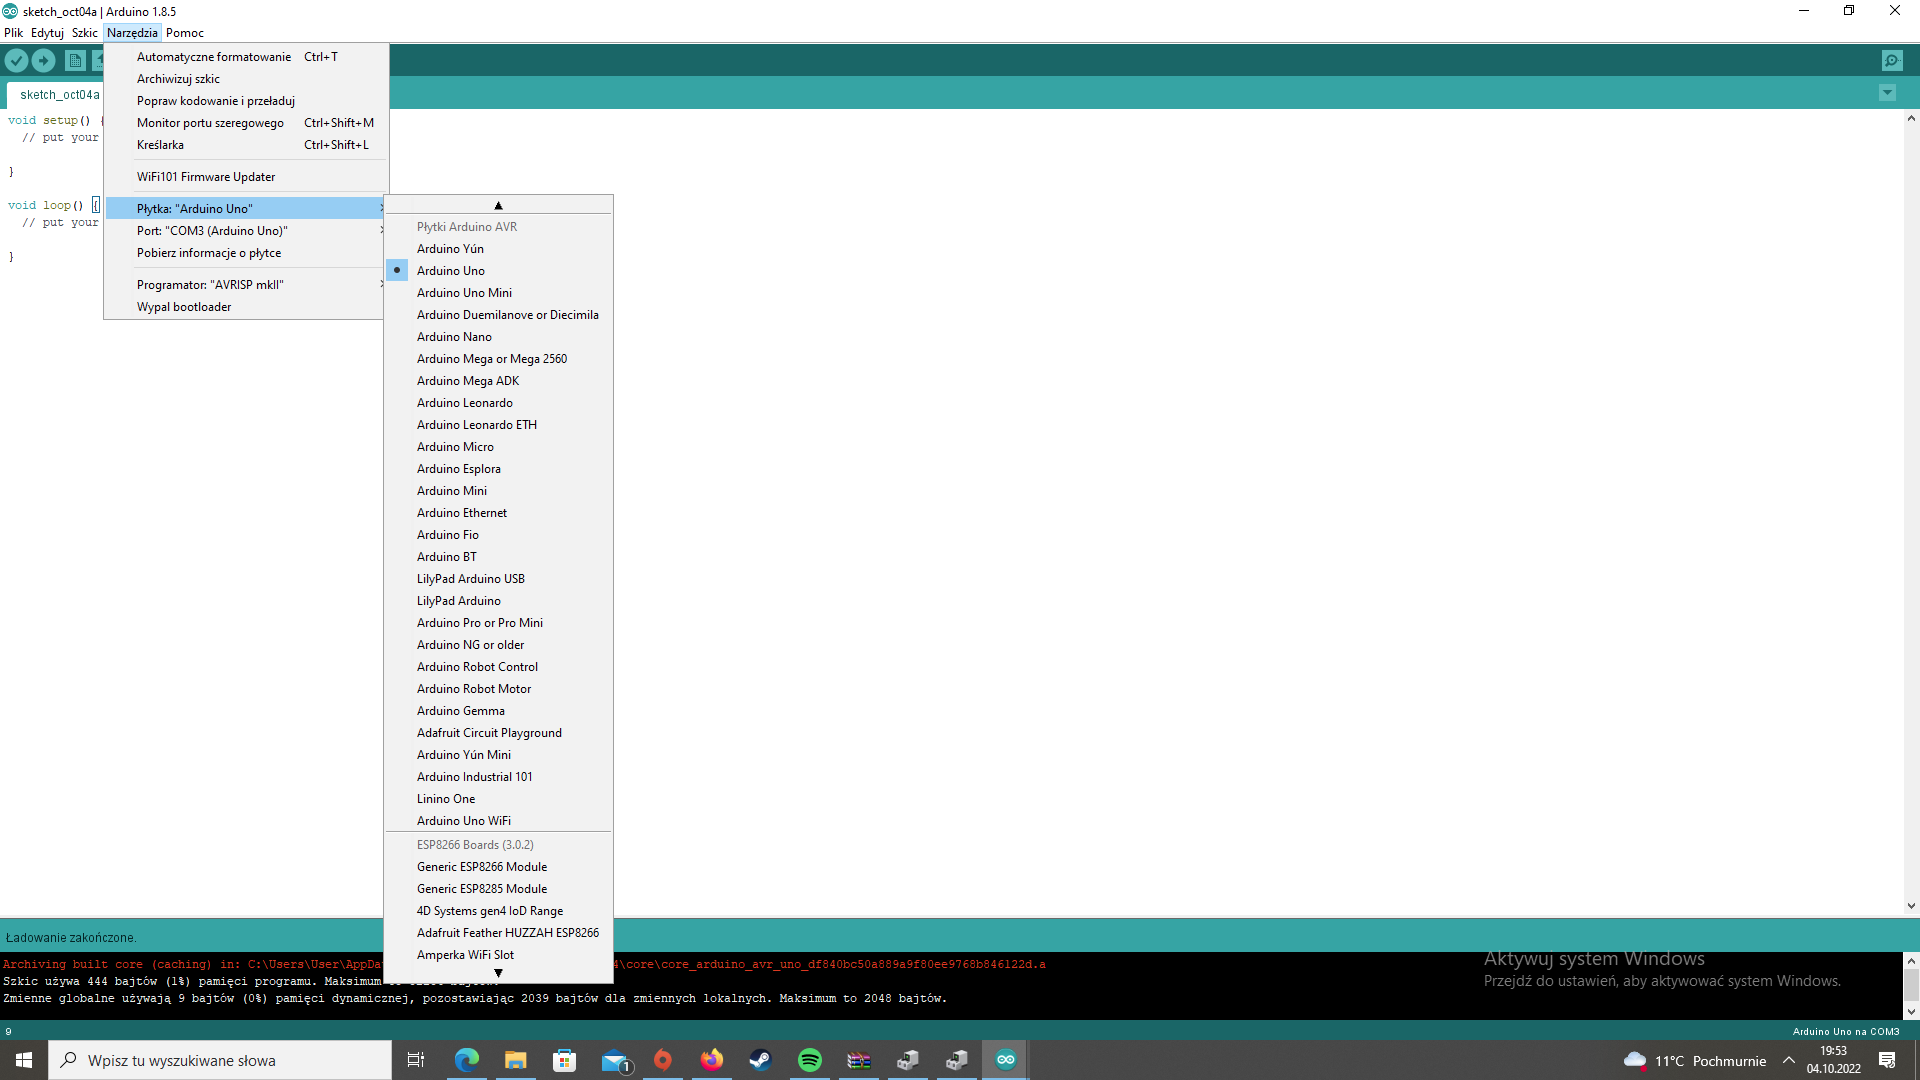
Task: Open WinRAR from the taskbar
Action: click(859, 1060)
